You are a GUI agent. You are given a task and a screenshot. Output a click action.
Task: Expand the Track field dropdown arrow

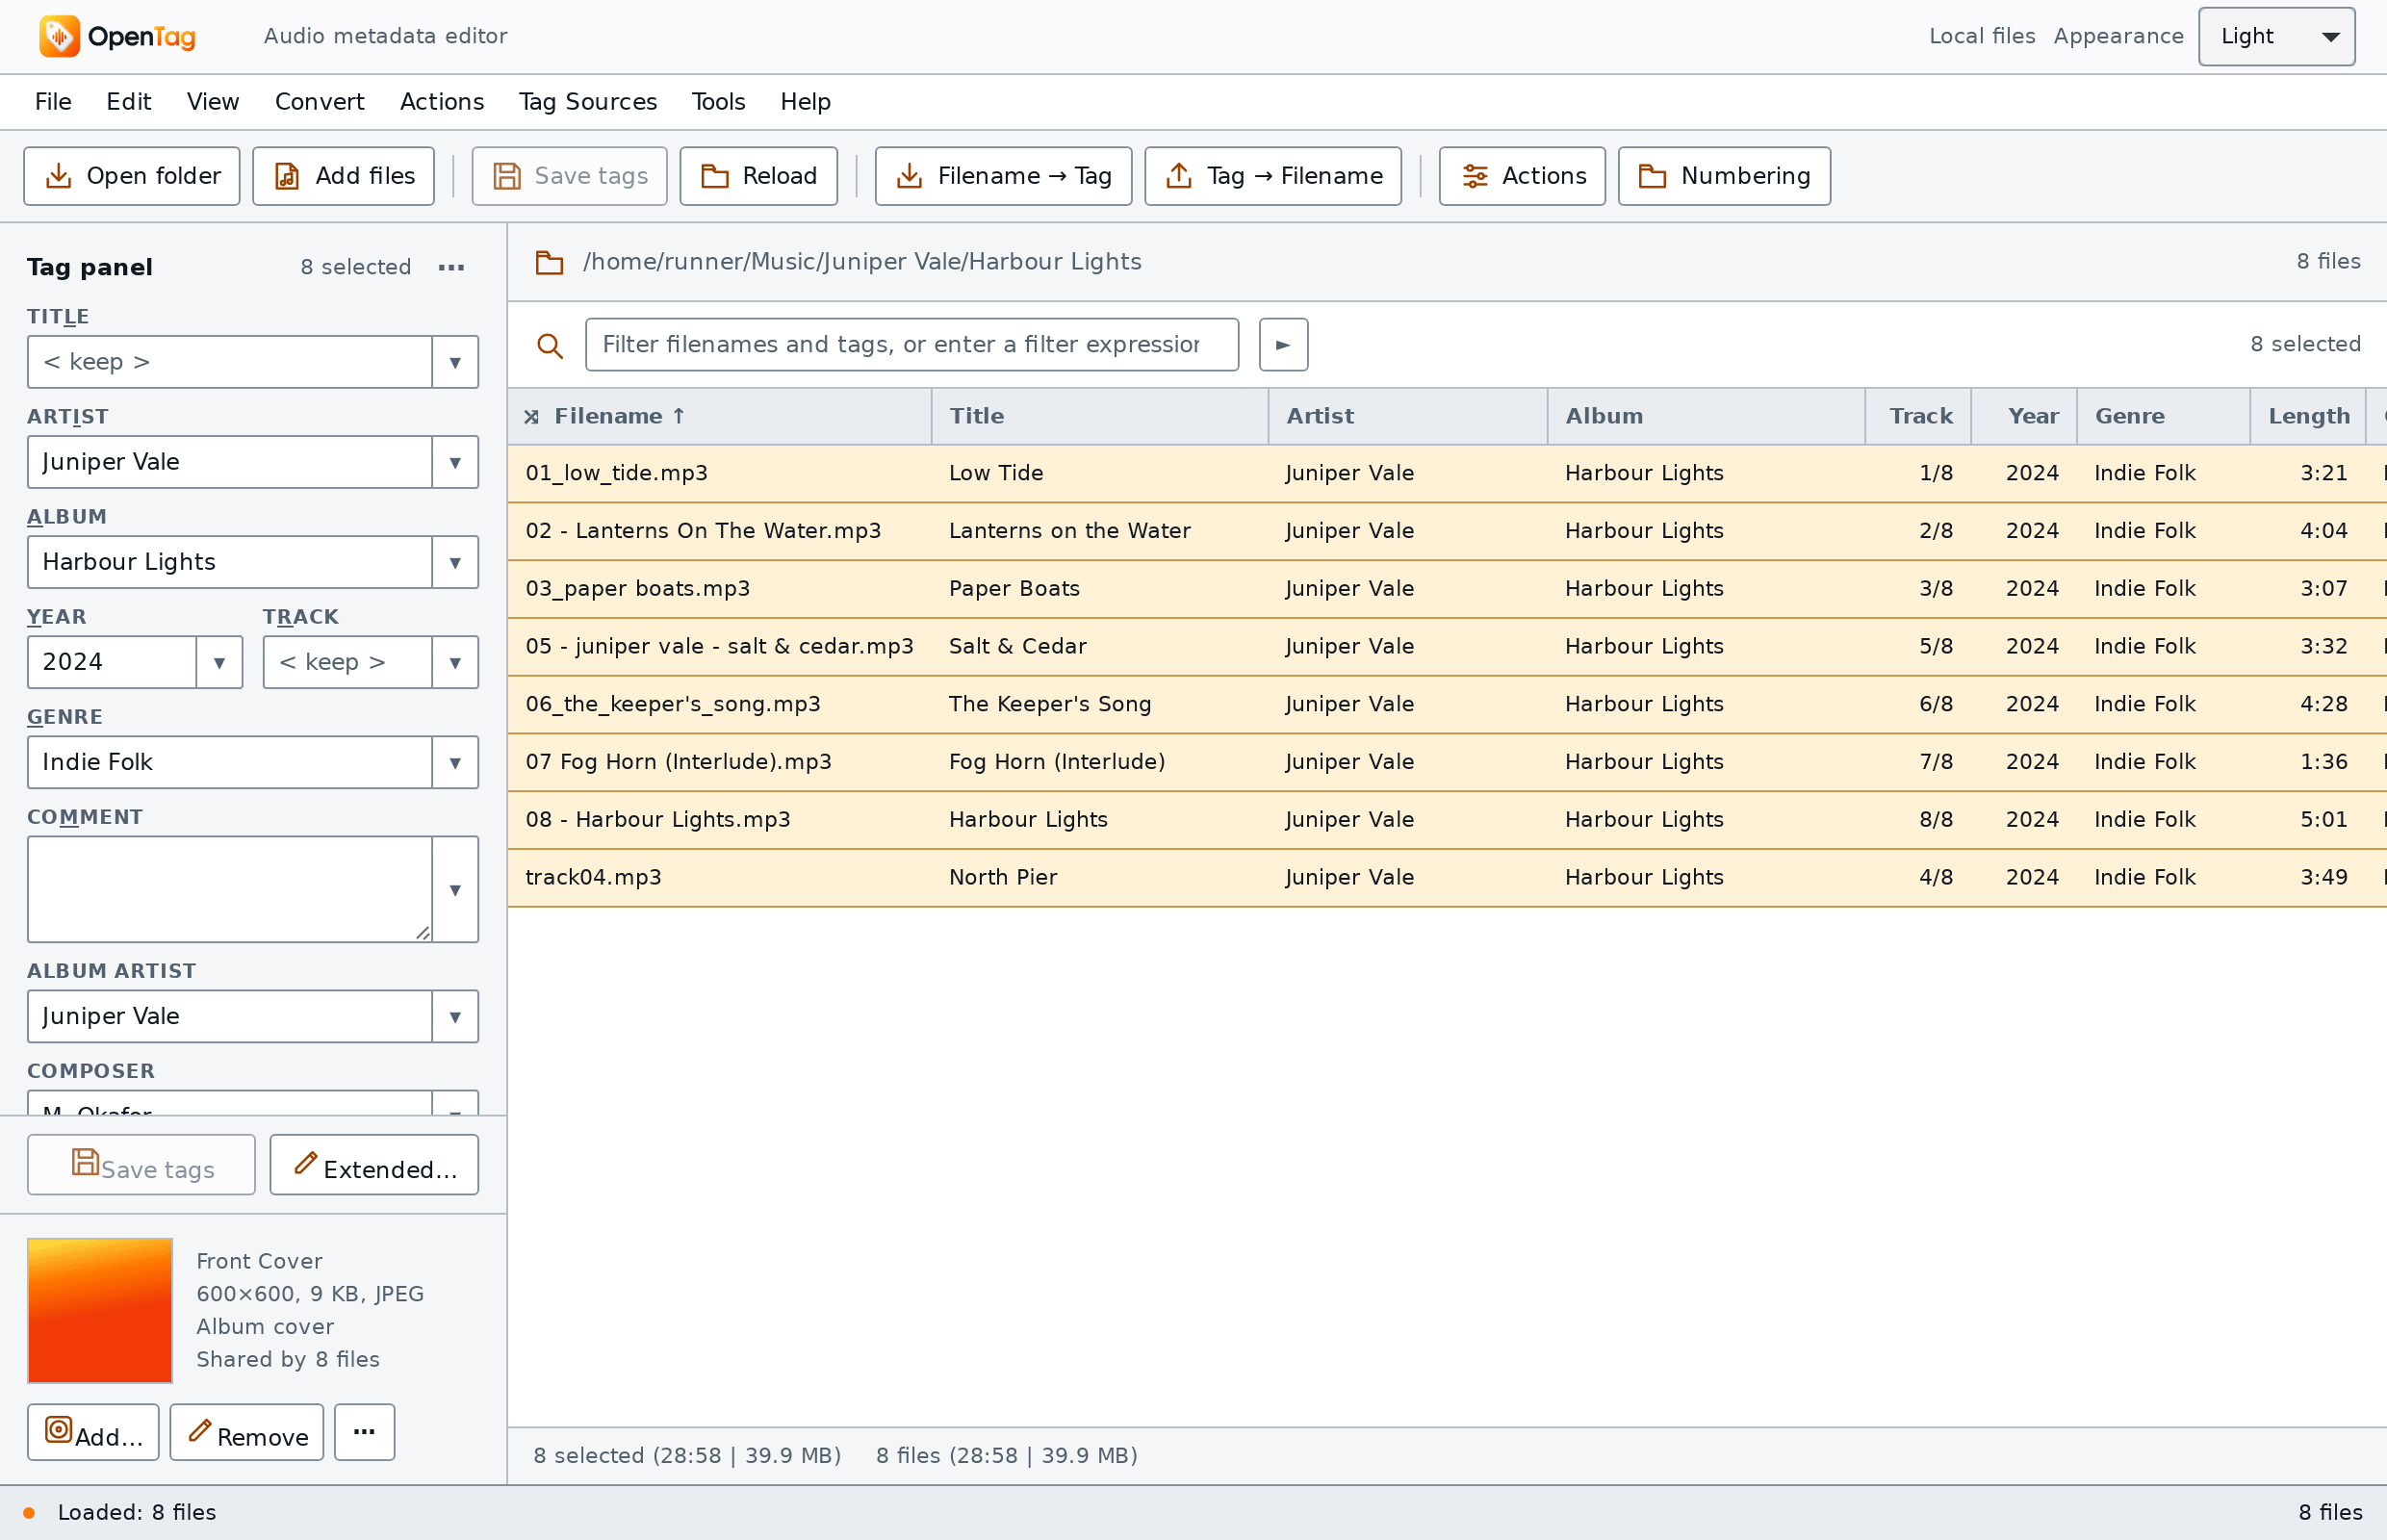point(455,662)
